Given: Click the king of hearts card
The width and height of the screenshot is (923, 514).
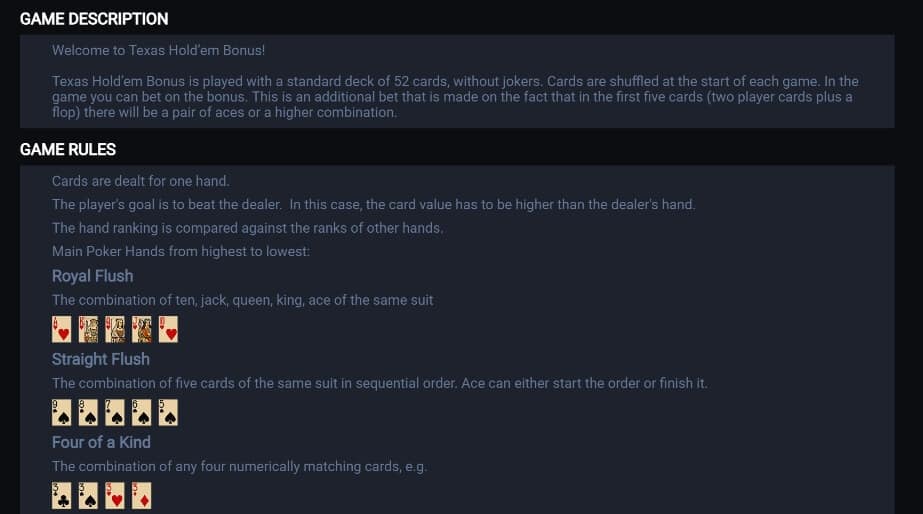Looking at the screenshot, I should (x=88, y=330).
